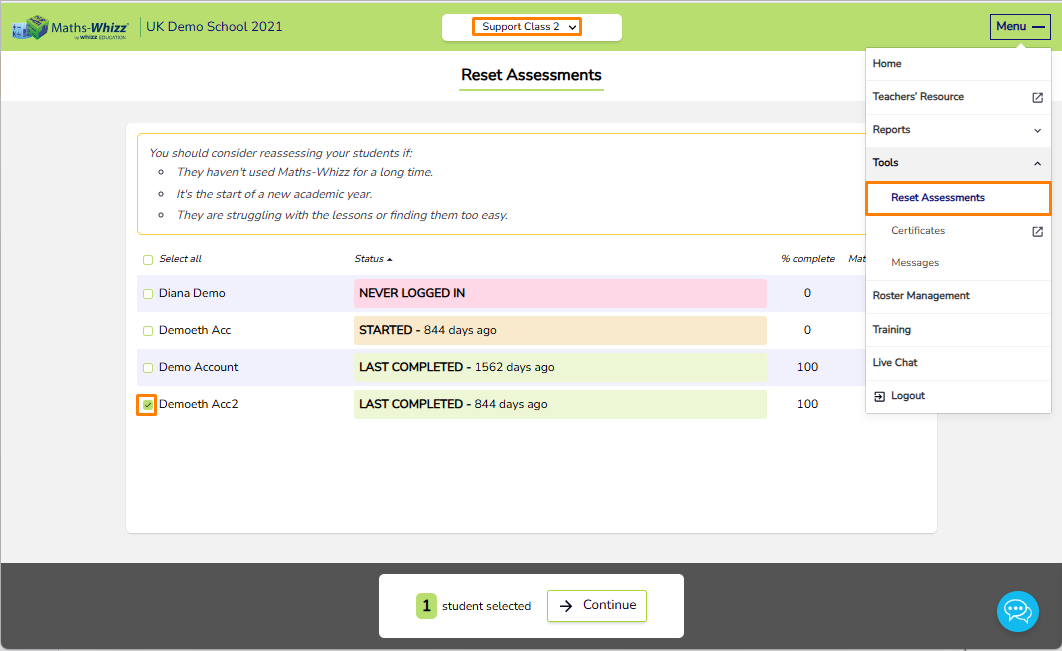Open Certificates menu item
The image size is (1062, 651).
[958, 231]
